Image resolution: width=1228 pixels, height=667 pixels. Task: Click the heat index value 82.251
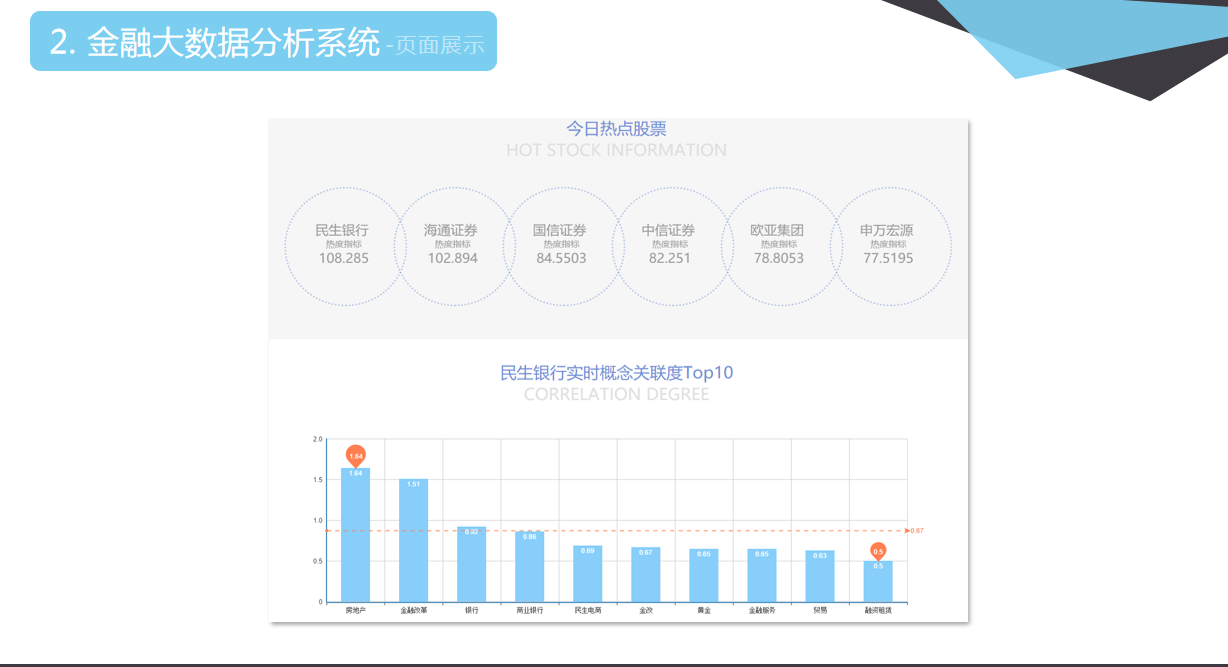670,258
